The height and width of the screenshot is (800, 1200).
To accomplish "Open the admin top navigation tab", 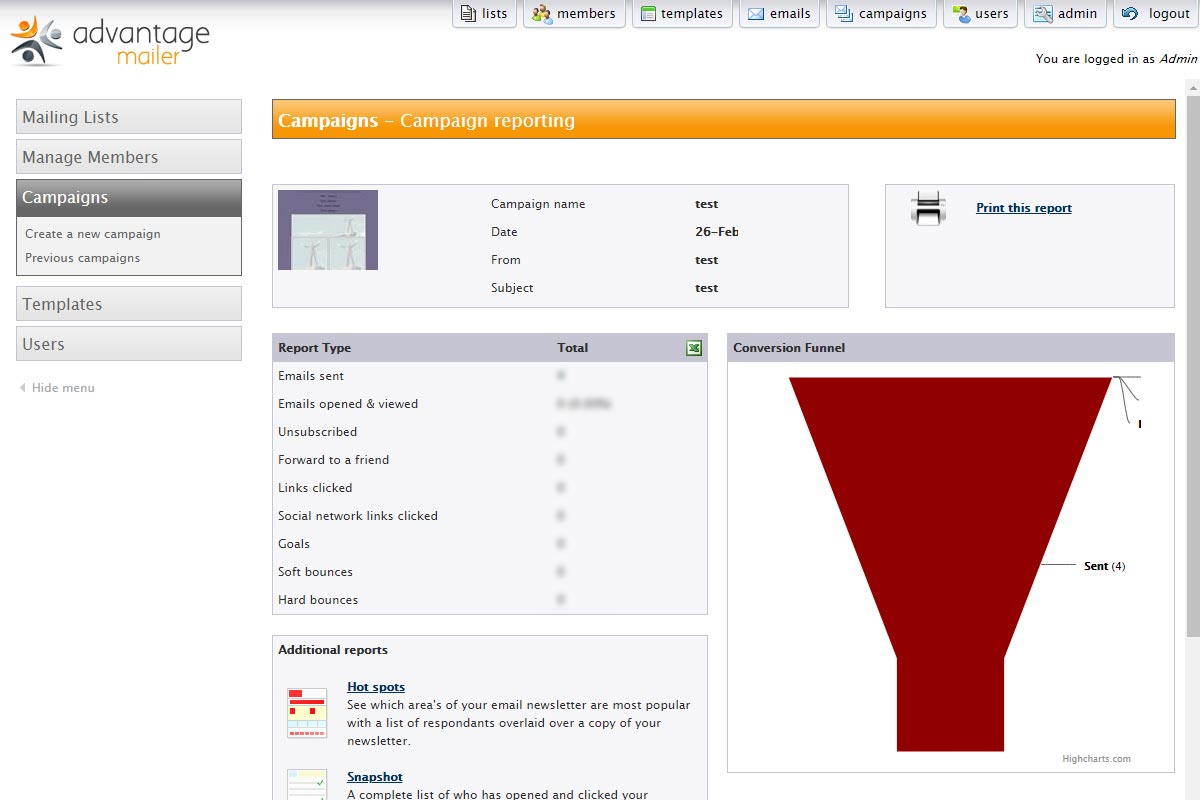I will click(x=1066, y=14).
